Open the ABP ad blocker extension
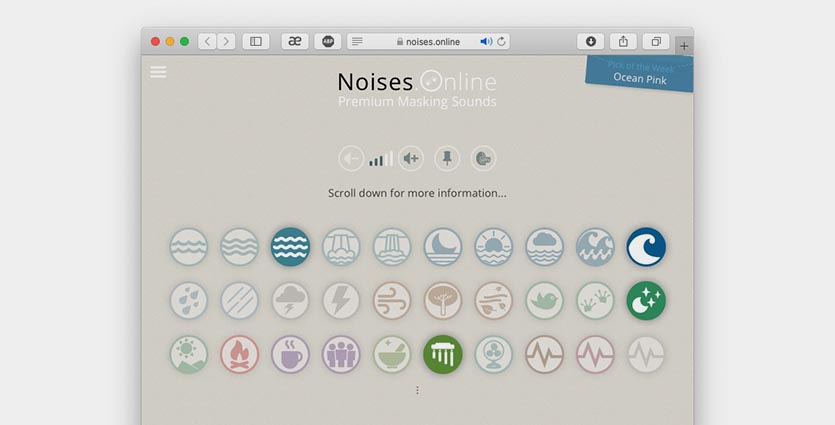This screenshot has width=835, height=425. coord(328,42)
